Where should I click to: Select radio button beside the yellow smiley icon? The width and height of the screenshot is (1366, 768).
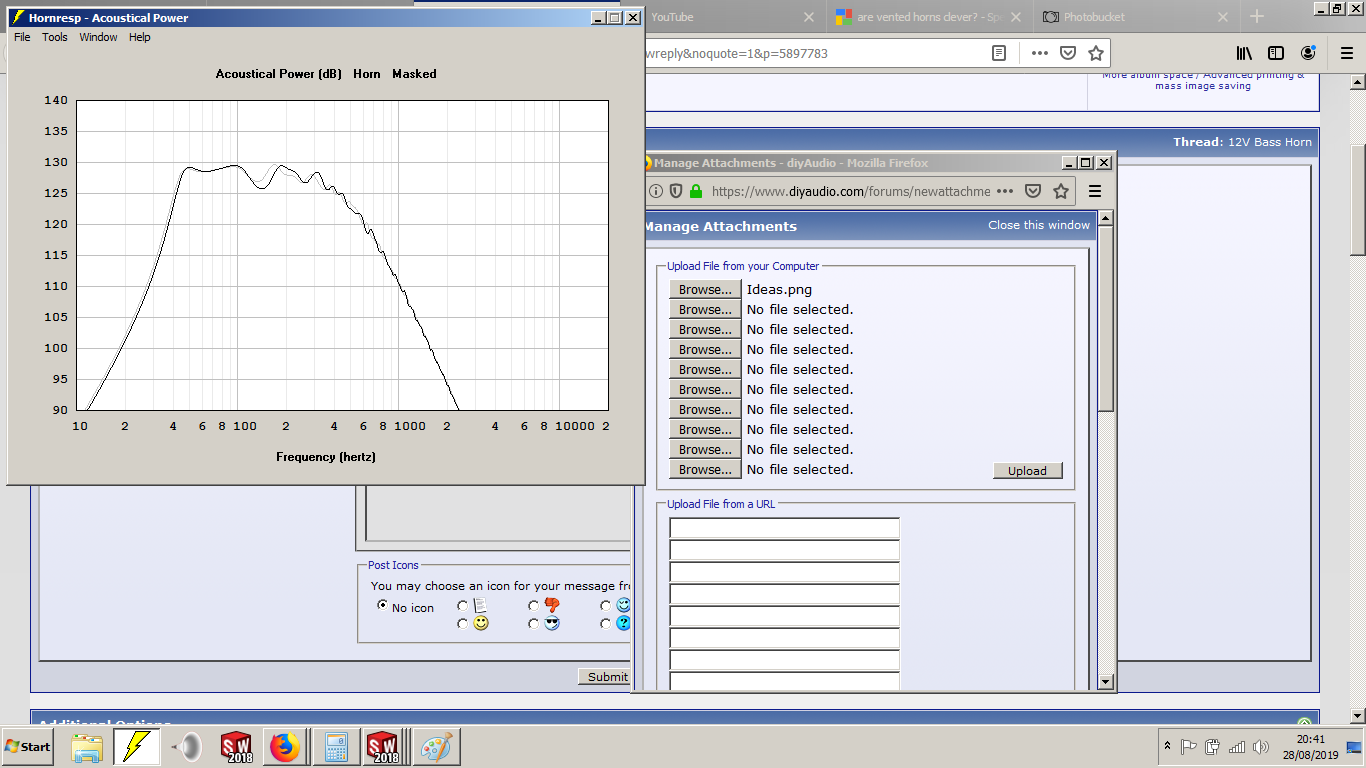pyautogui.click(x=462, y=623)
